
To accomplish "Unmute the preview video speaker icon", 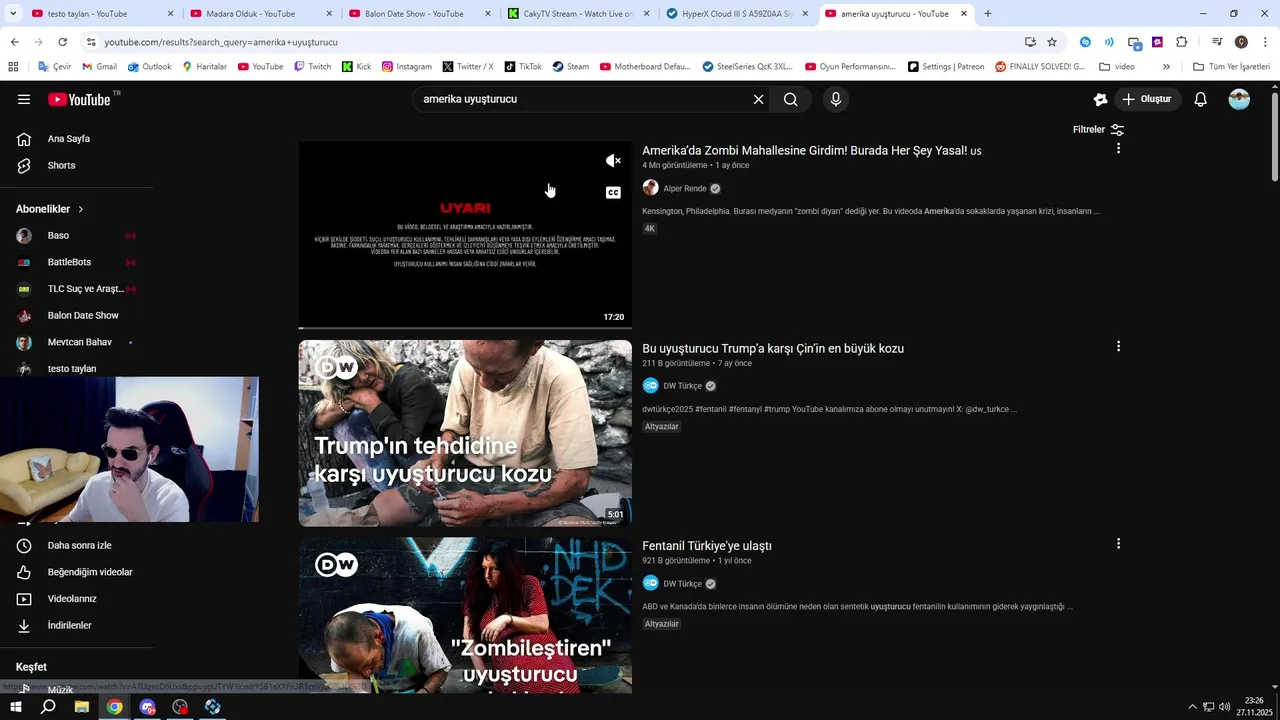I will 613,161.
